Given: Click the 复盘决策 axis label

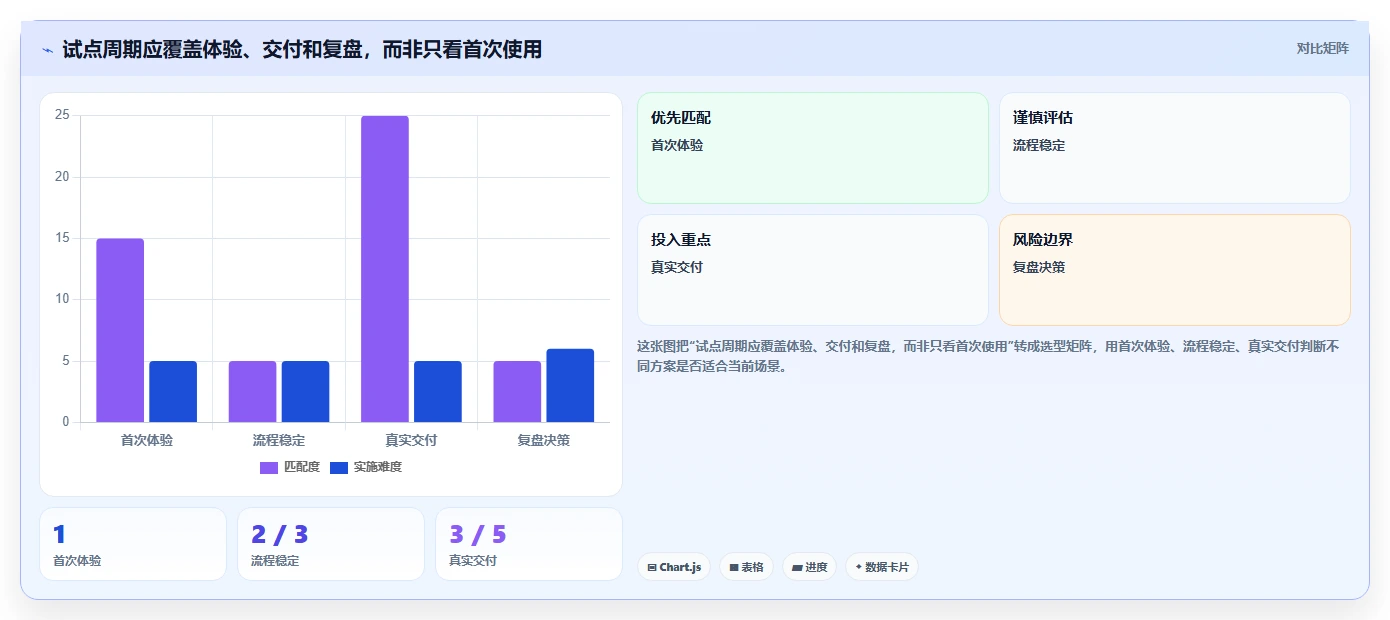Looking at the screenshot, I should (543, 440).
